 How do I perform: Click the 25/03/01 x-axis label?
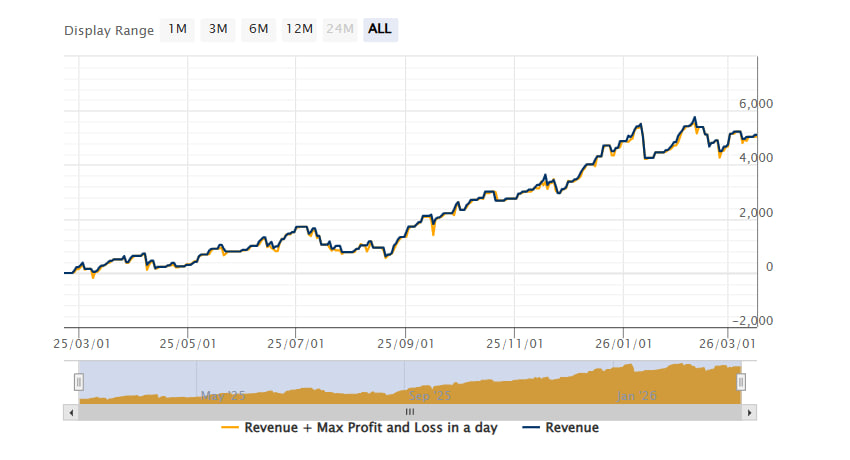81,344
